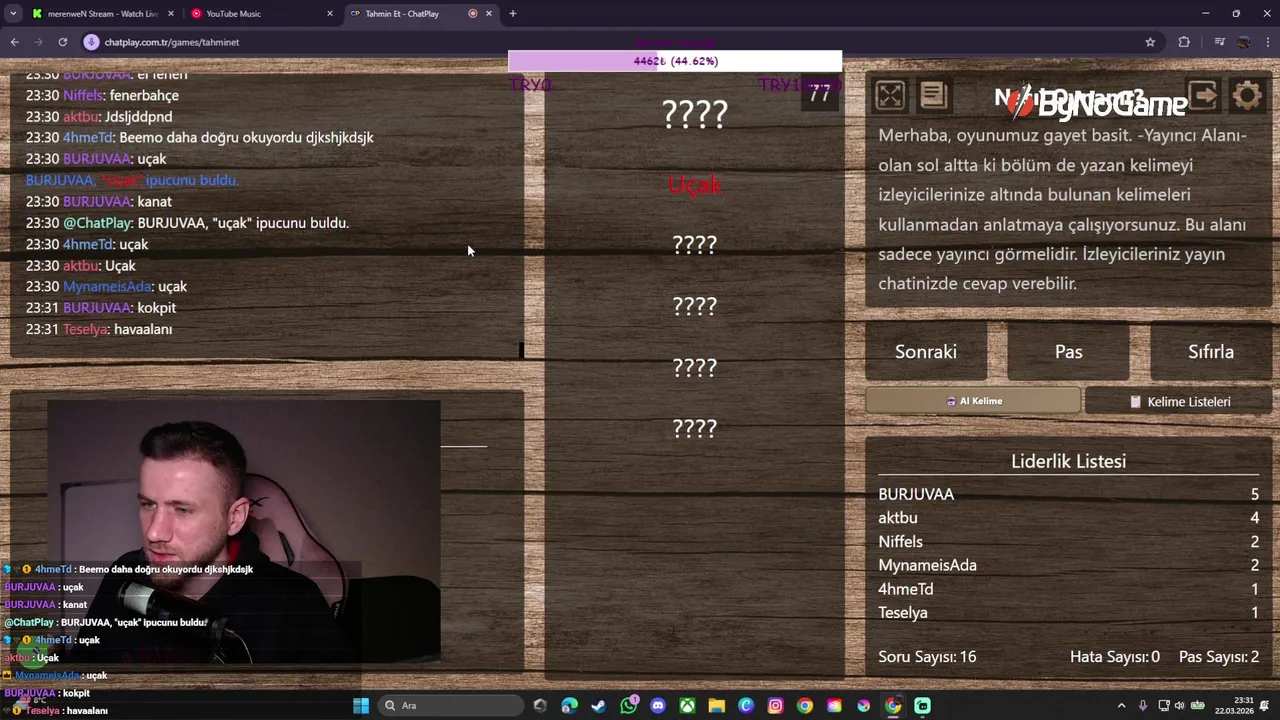The height and width of the screenshot is (720, 1280).
Task: Click the Pas Sayısı: 2 counter
Action: (1219, 657)
